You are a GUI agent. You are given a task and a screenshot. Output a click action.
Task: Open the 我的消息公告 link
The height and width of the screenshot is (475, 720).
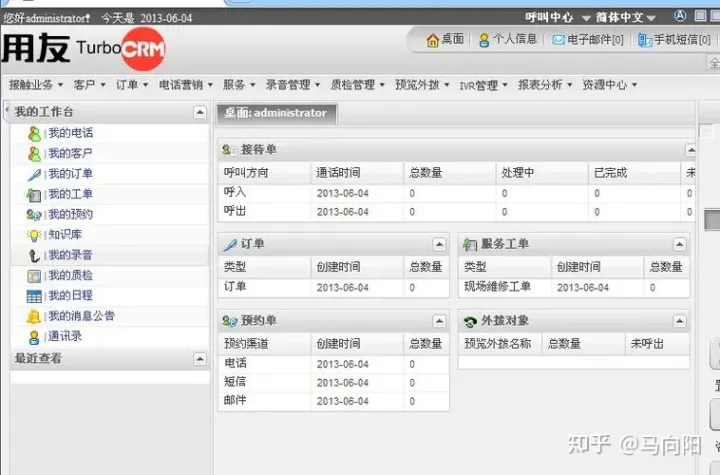(82, 316)
